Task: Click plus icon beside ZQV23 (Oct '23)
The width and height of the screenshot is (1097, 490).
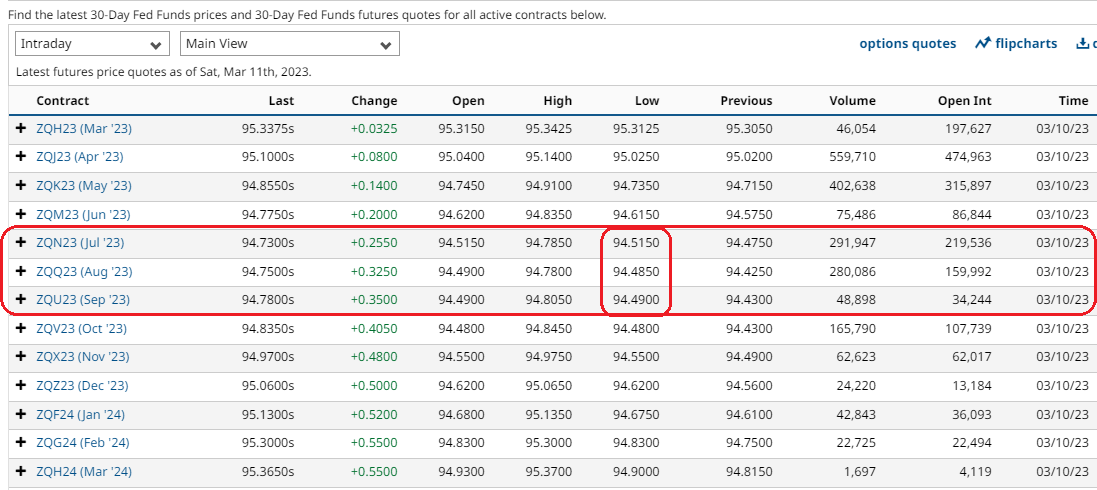Action: tap(21, 329)
